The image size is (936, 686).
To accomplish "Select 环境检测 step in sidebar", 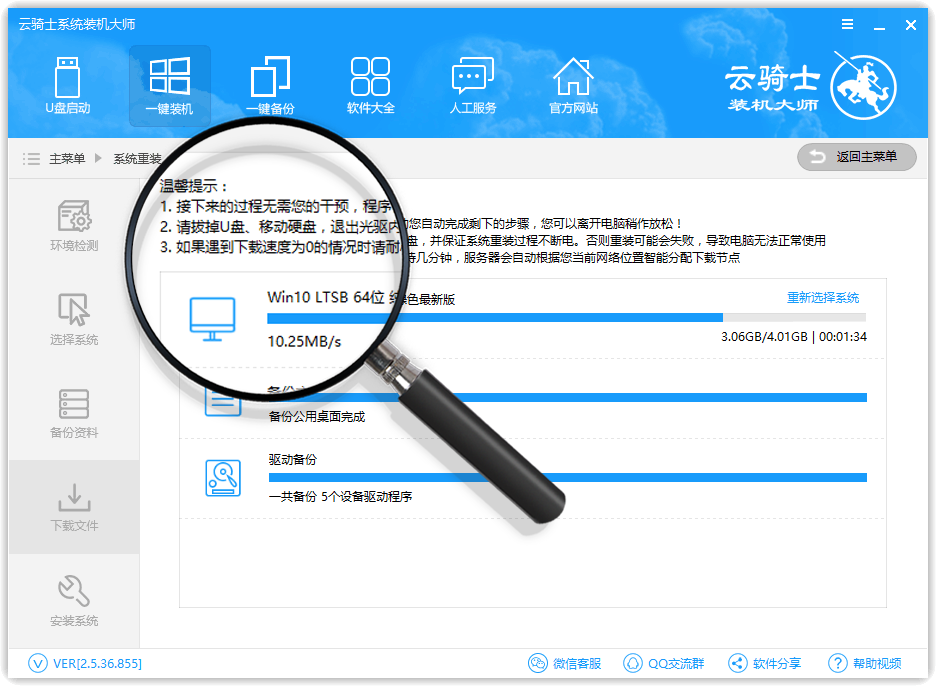I will coord(74,226).
